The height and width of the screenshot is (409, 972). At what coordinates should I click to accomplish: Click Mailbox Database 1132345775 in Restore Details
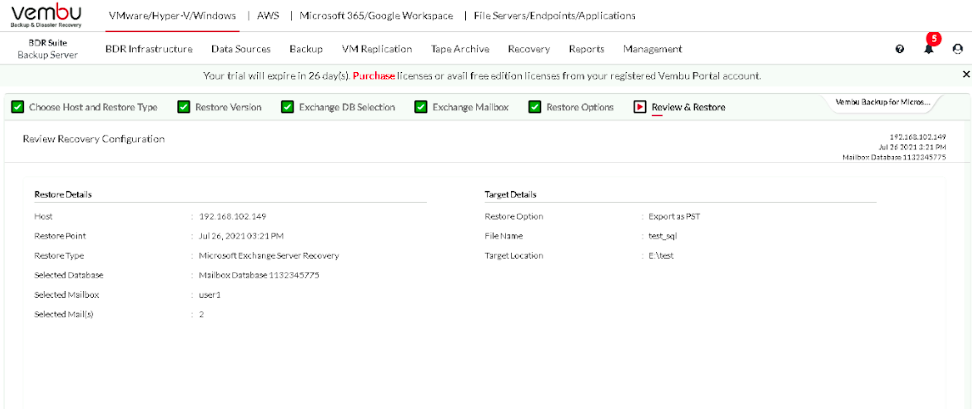tap(259, 275)
